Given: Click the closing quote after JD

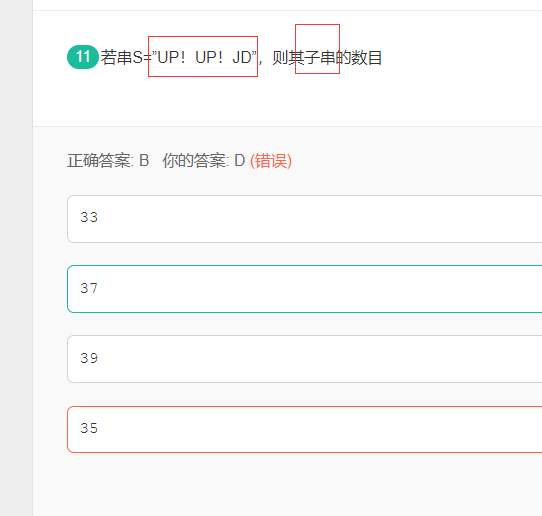Looking at the screenshot, I should 254,53.
